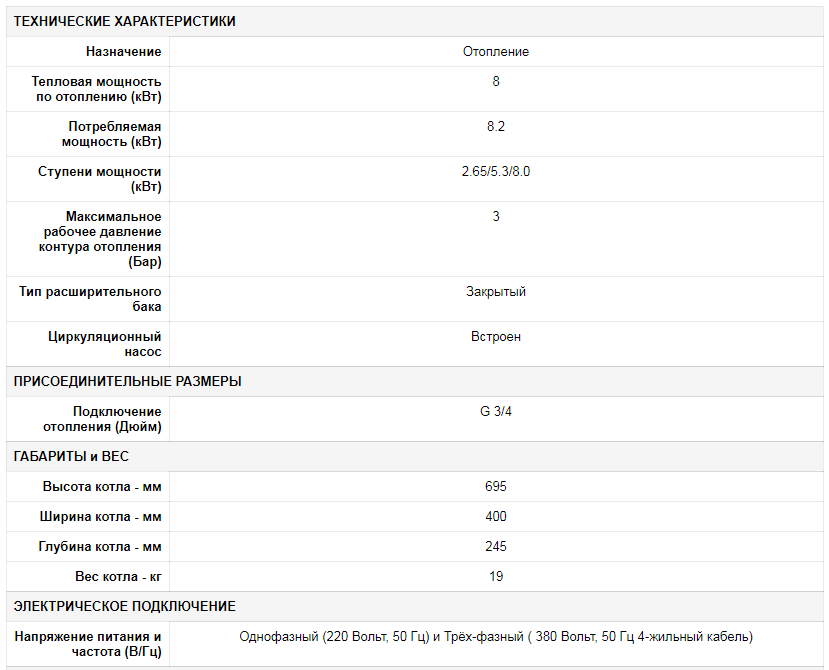Screen dimensions: 829x670
Task: Select the Циркуляционный насос label
Action: click(105, 344)
